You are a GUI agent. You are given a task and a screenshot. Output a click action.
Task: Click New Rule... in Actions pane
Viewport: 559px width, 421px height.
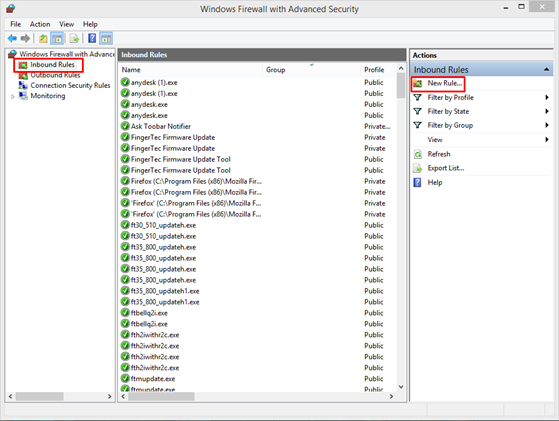pos(445,83)
